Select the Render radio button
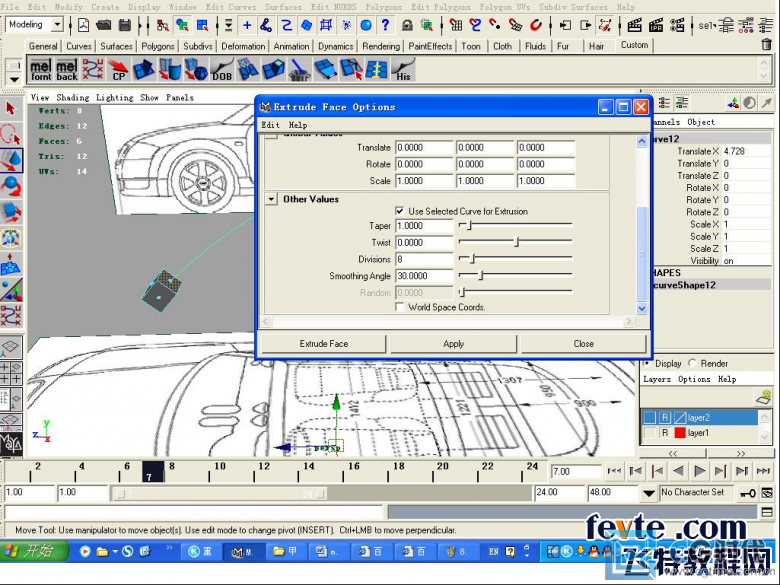 (x=692, y=363)
